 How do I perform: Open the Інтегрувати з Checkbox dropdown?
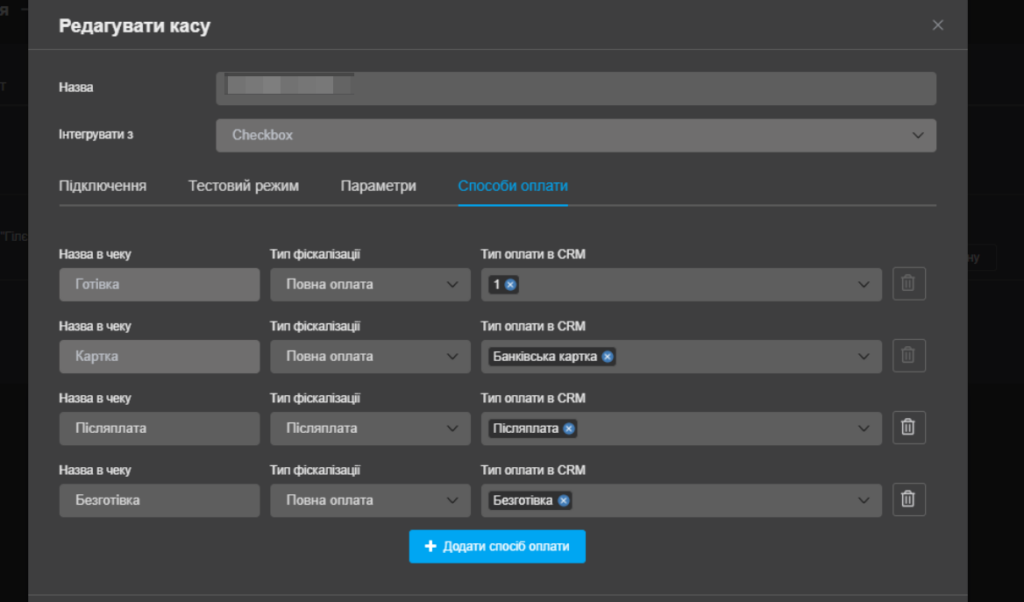click(x=575, y=135)
